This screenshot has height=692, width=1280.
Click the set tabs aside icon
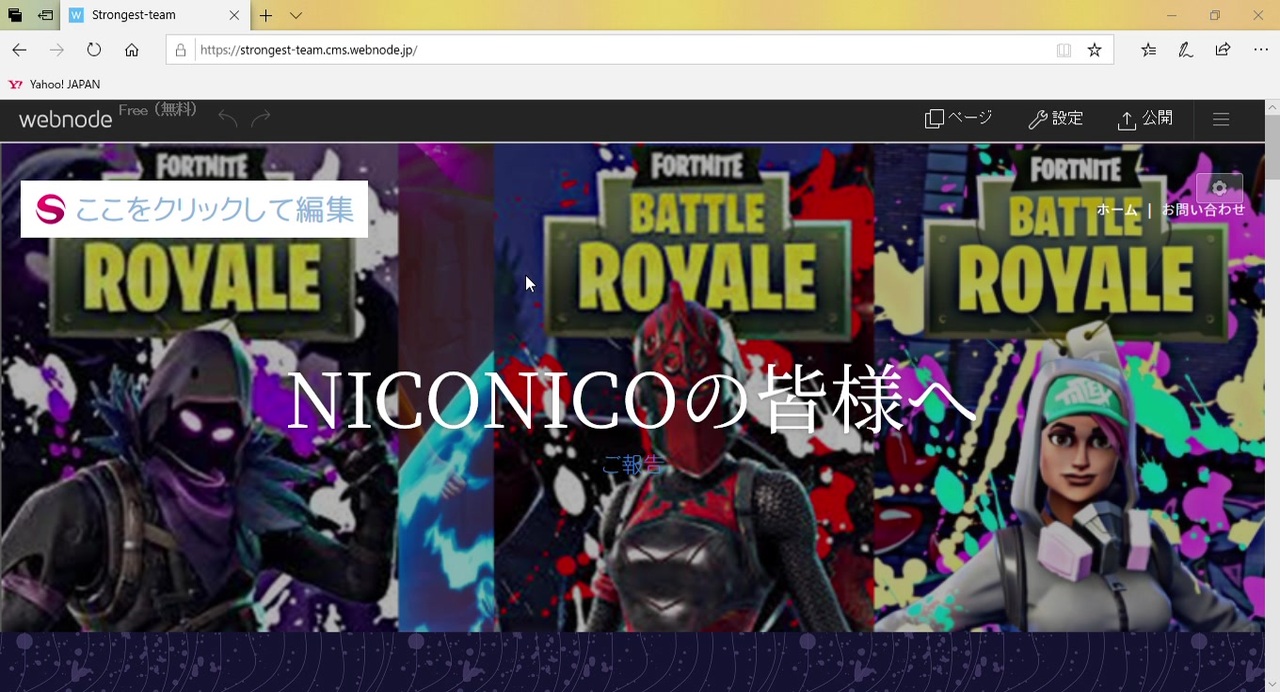(46, 15)
